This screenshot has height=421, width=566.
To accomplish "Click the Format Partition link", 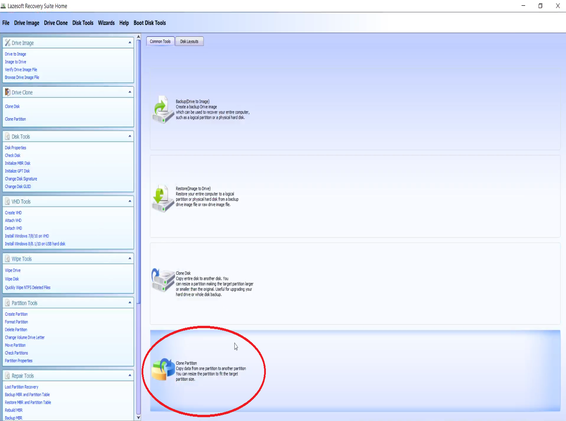I will 16,322.
